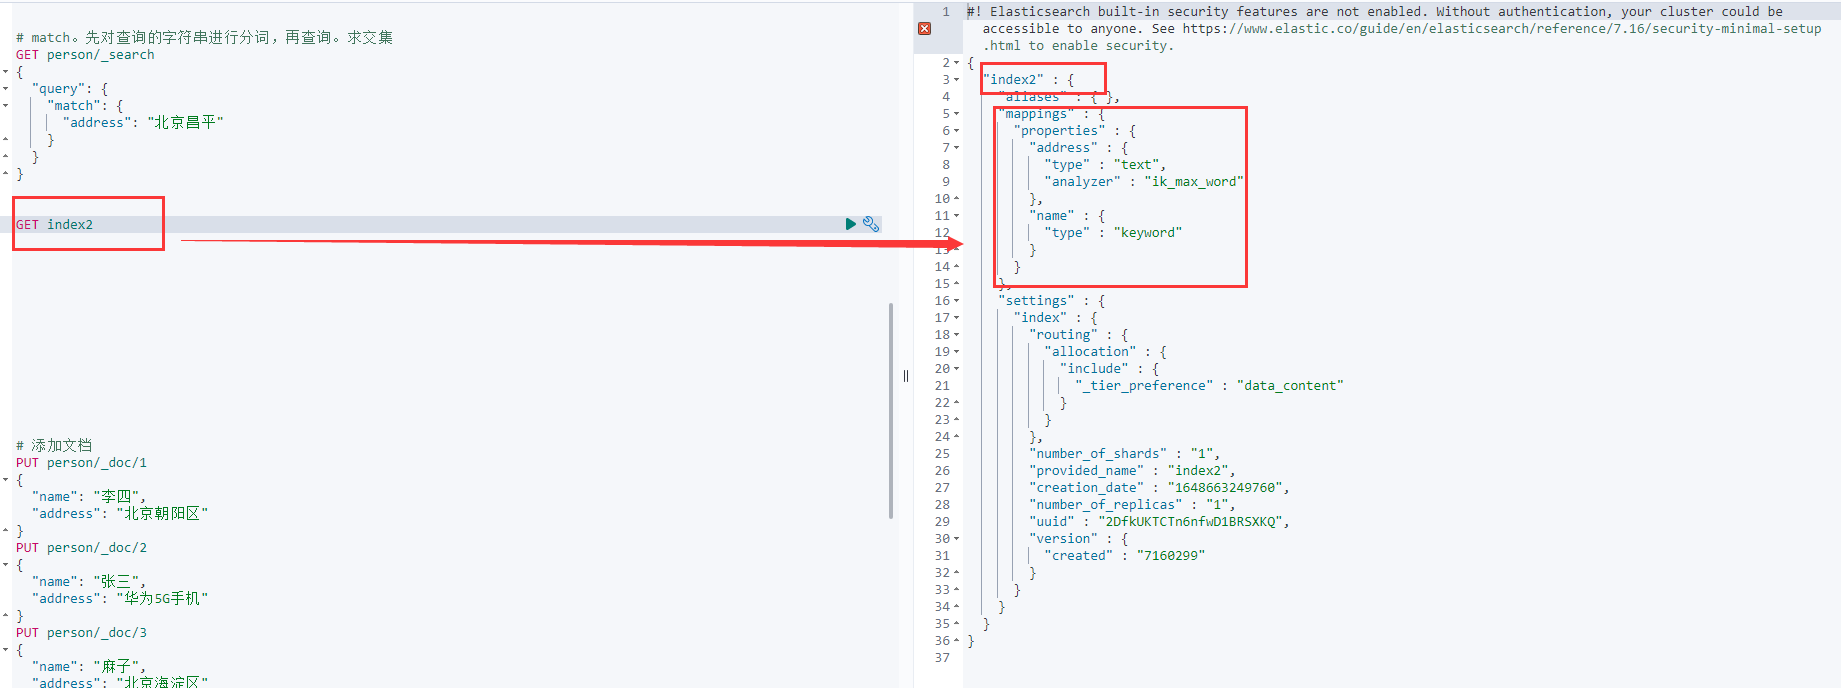Click the "address": "北京昌平" query line

[x=143, y=122]
